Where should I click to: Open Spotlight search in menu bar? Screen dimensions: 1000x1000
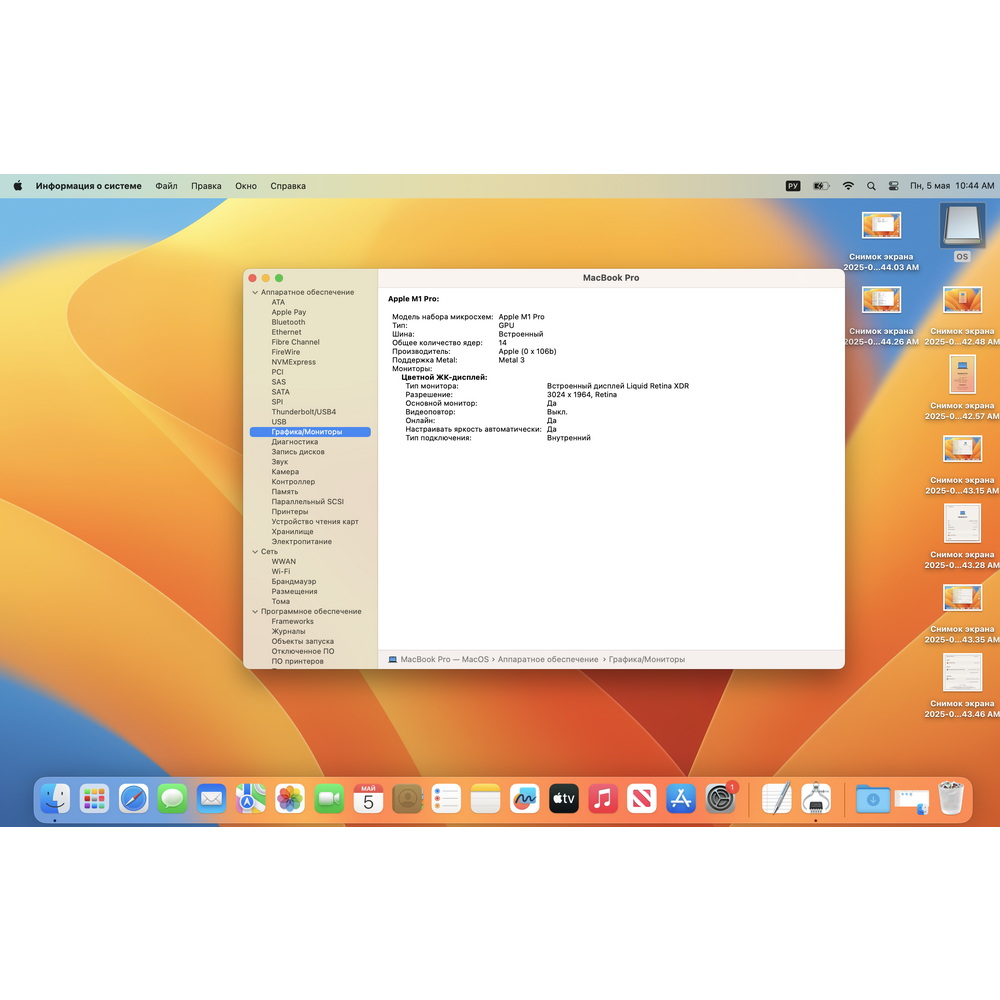coord(871,186)
